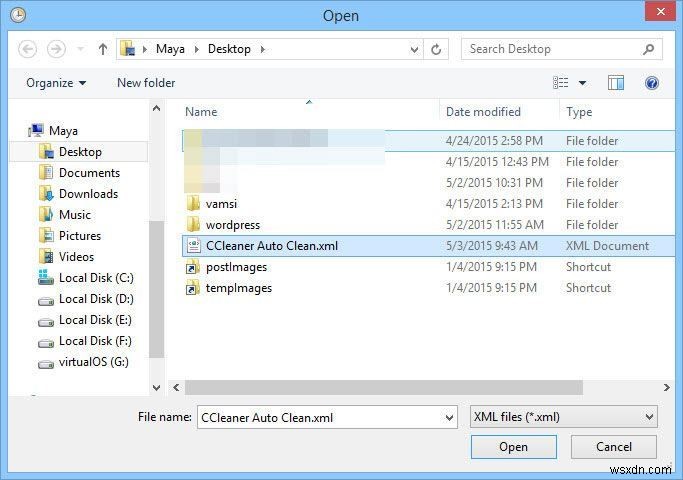Select Local Disk (D:) drive

point(96,299)
